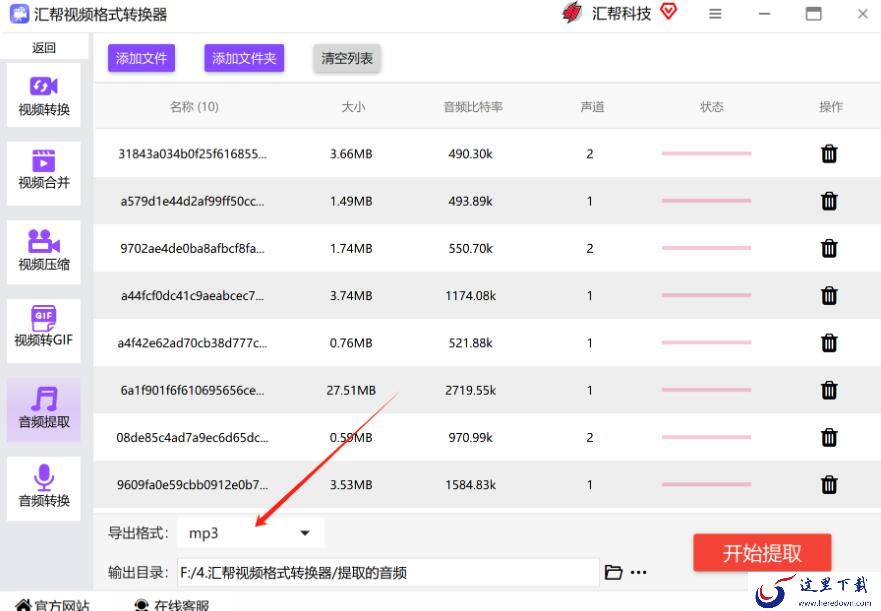Click the folder icon to browse output directory
The image size is (881, 611).
point(614,572)
